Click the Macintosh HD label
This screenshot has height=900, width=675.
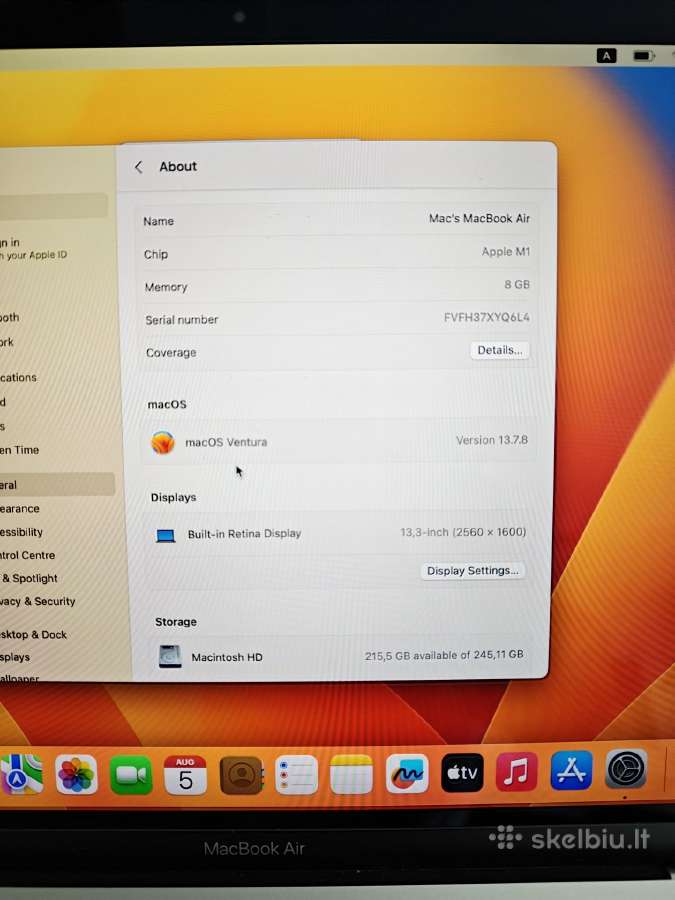[227, 657]
